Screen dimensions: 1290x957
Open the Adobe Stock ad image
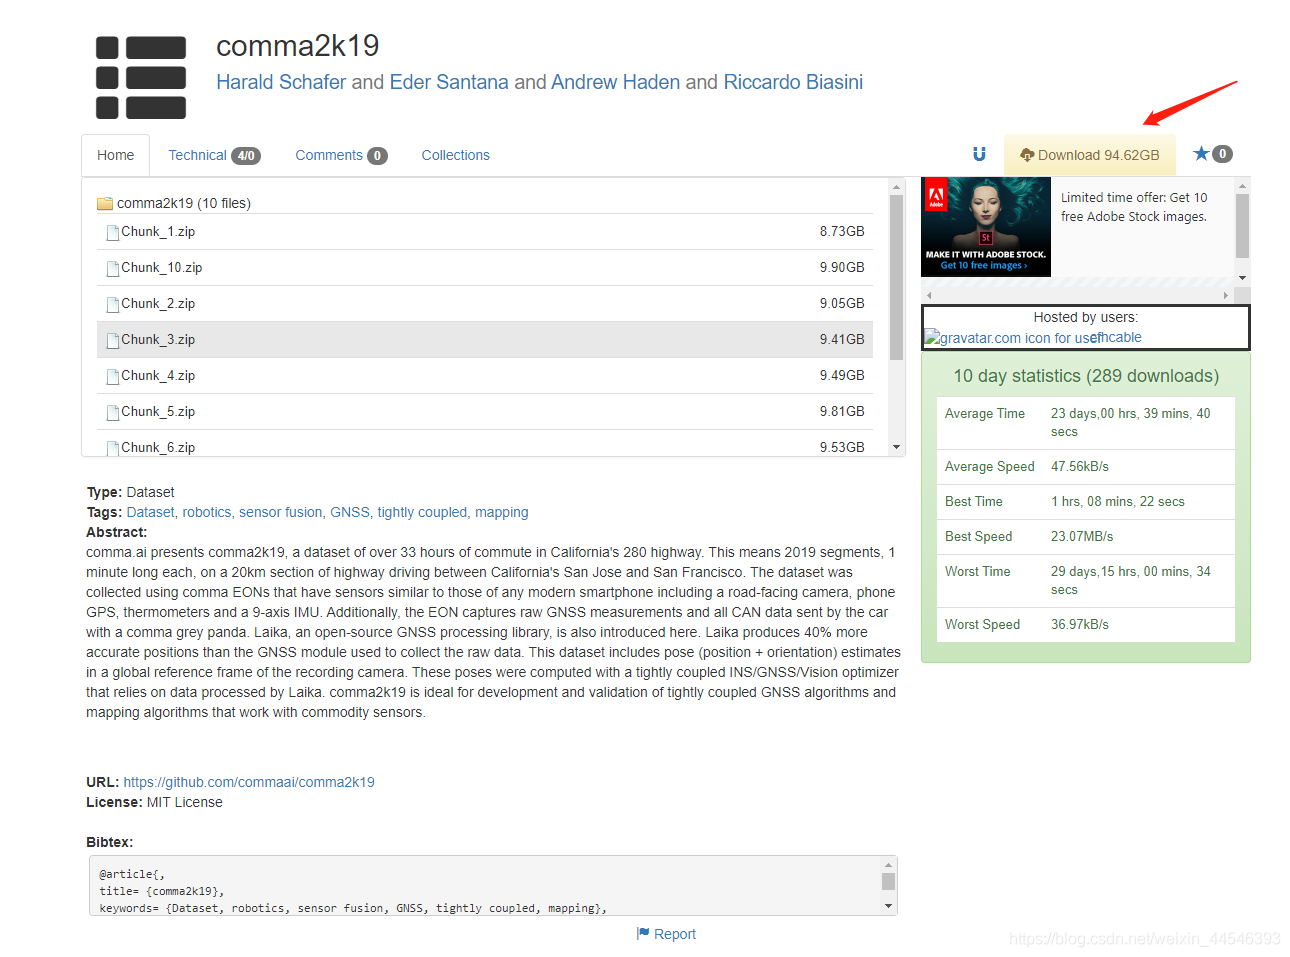[986, 226]
